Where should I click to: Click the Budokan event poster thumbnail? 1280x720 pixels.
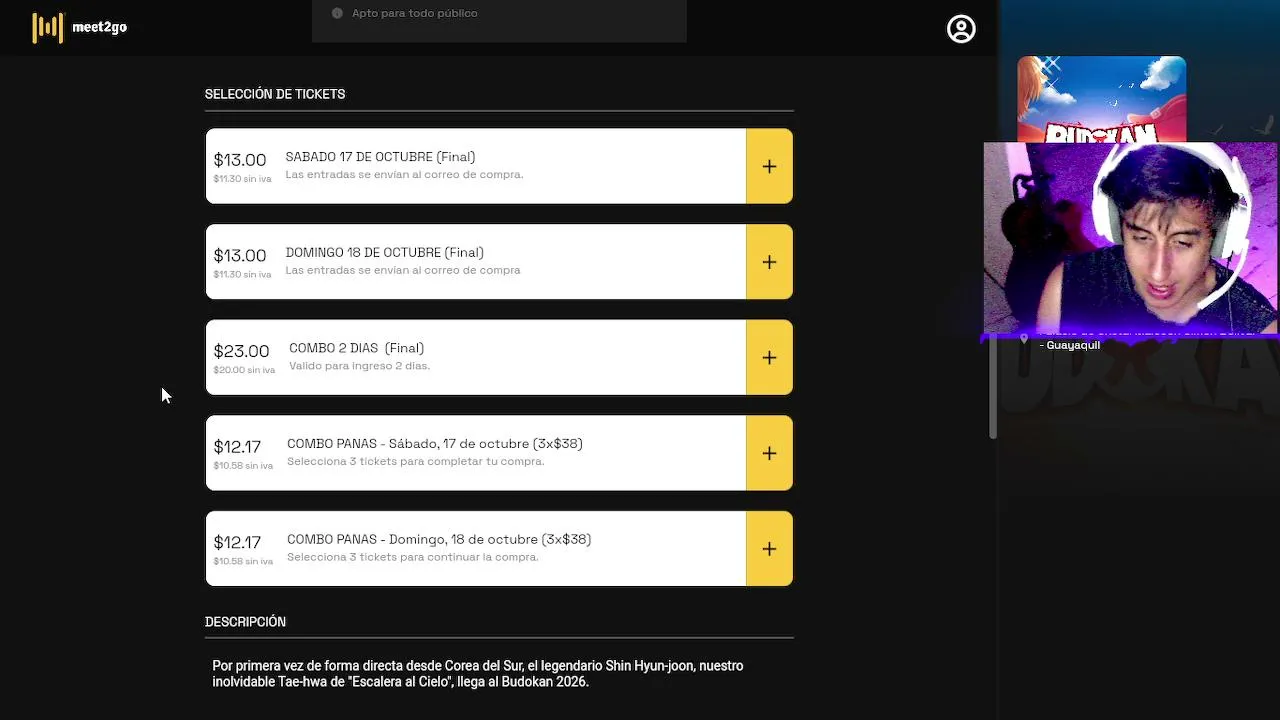point(1102,99)
